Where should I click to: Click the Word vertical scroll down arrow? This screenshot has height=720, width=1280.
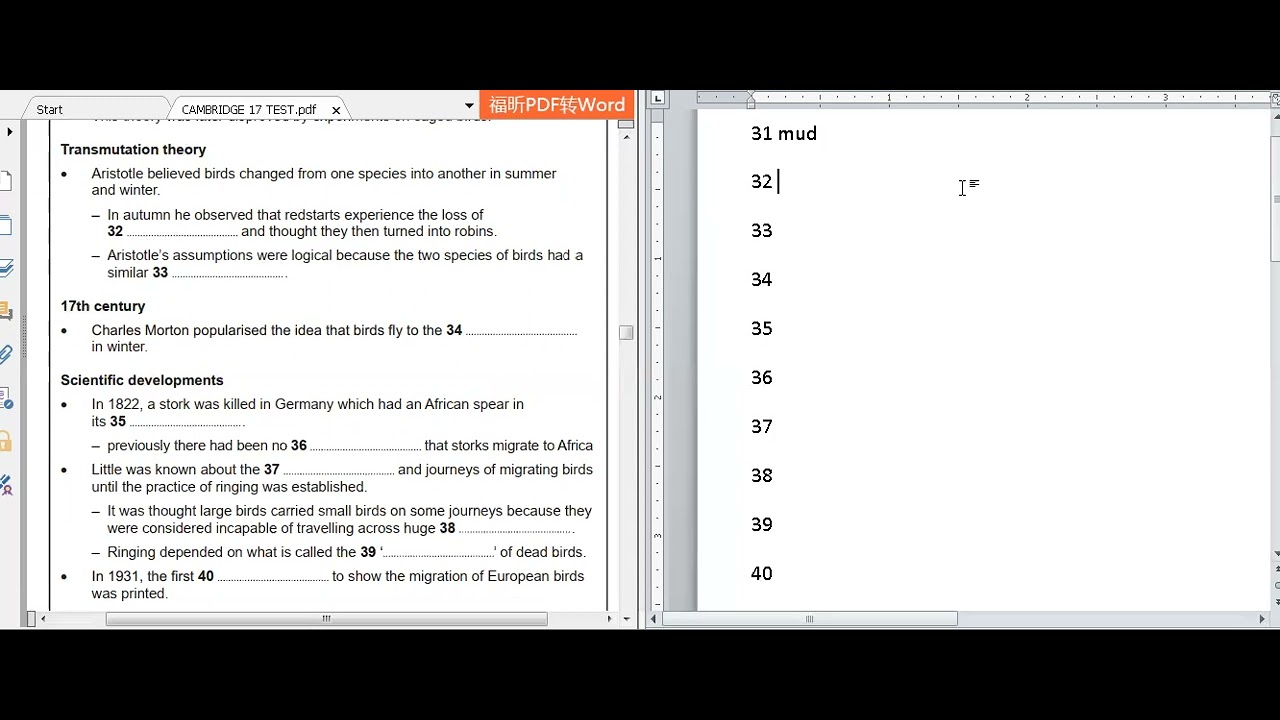1275,554
